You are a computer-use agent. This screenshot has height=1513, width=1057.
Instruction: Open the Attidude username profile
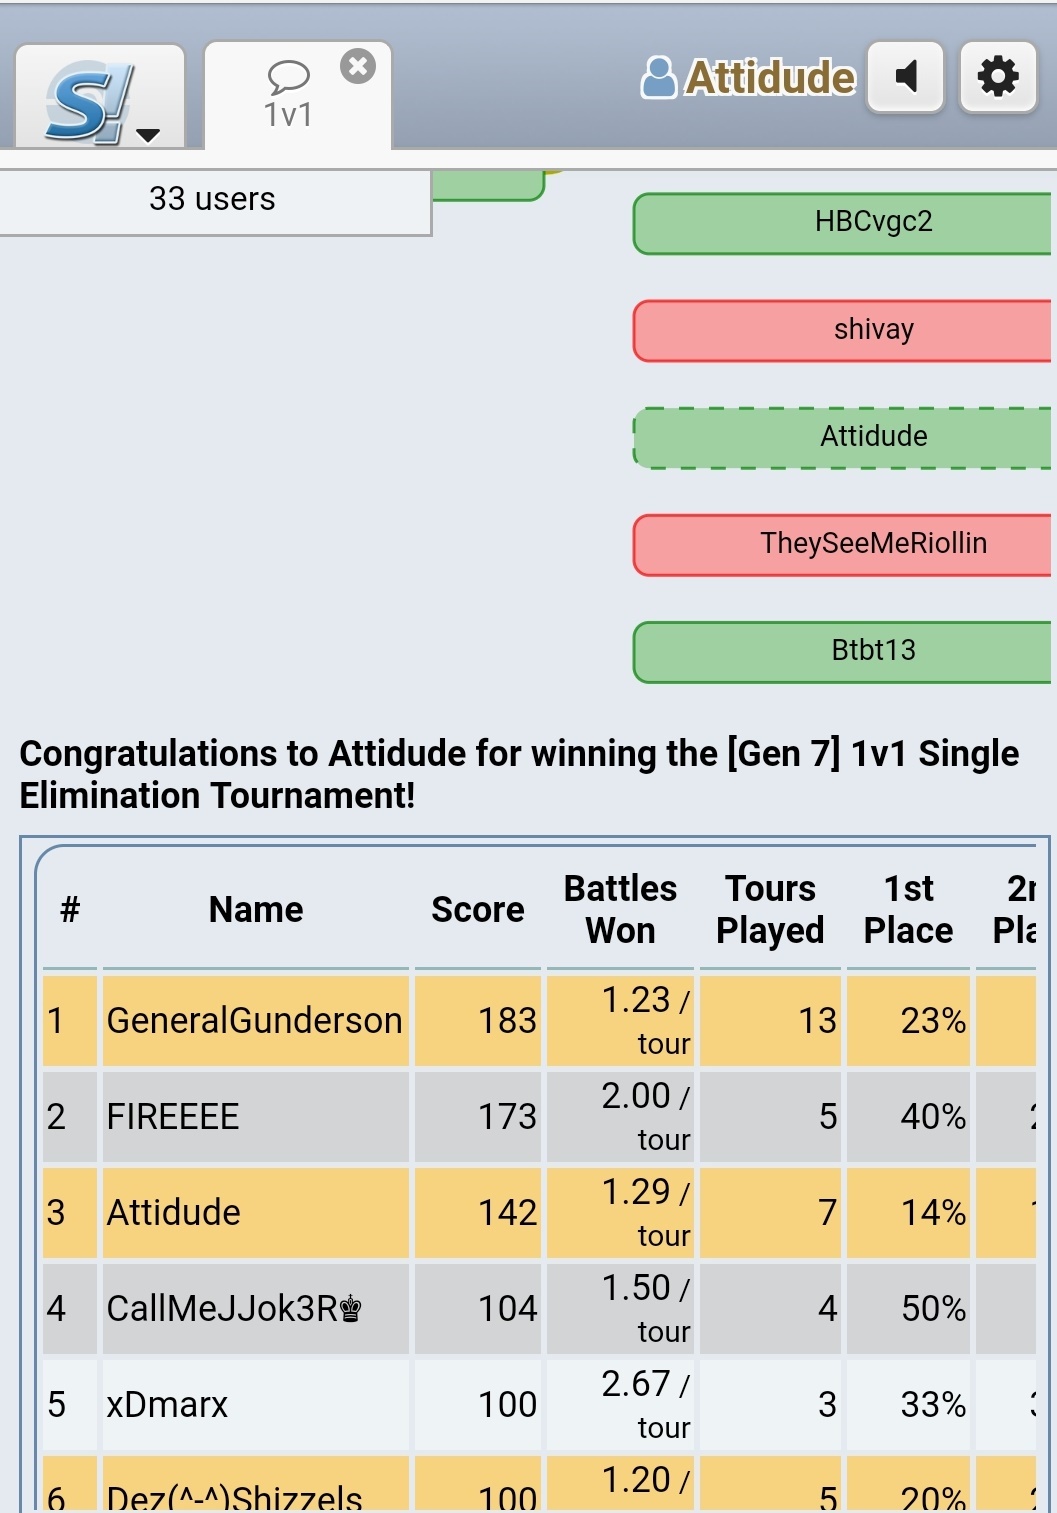770,77
